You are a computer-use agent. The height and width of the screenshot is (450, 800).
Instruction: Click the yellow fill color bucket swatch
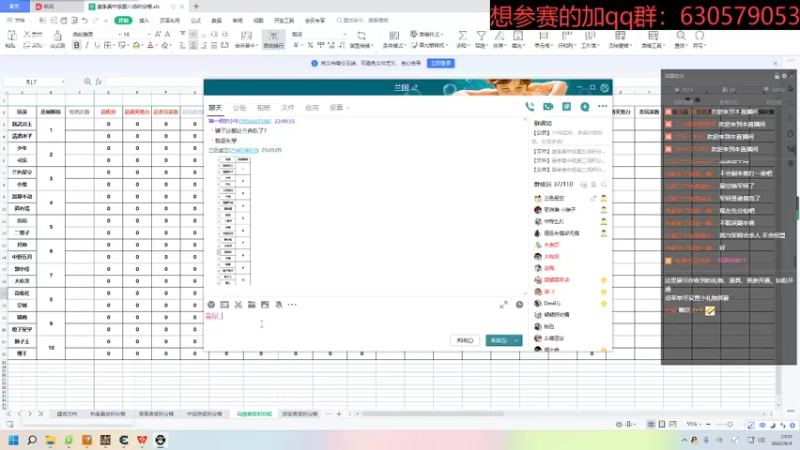[136, 45]
